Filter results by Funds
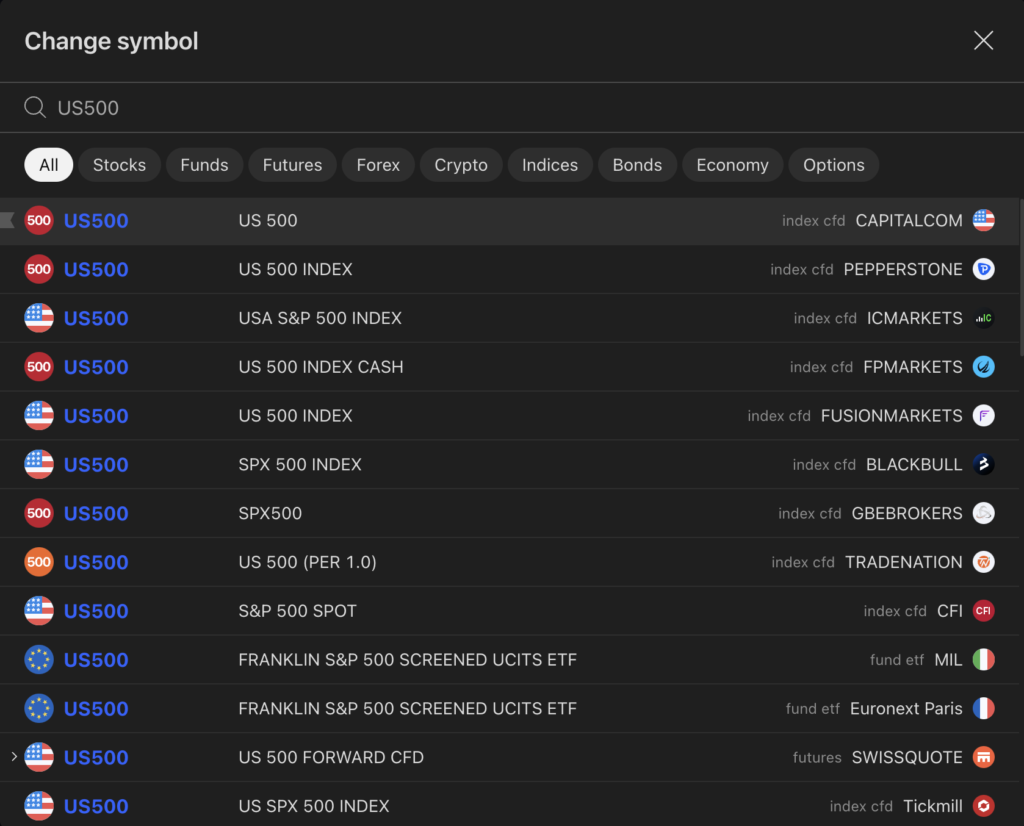 [204, 165]
